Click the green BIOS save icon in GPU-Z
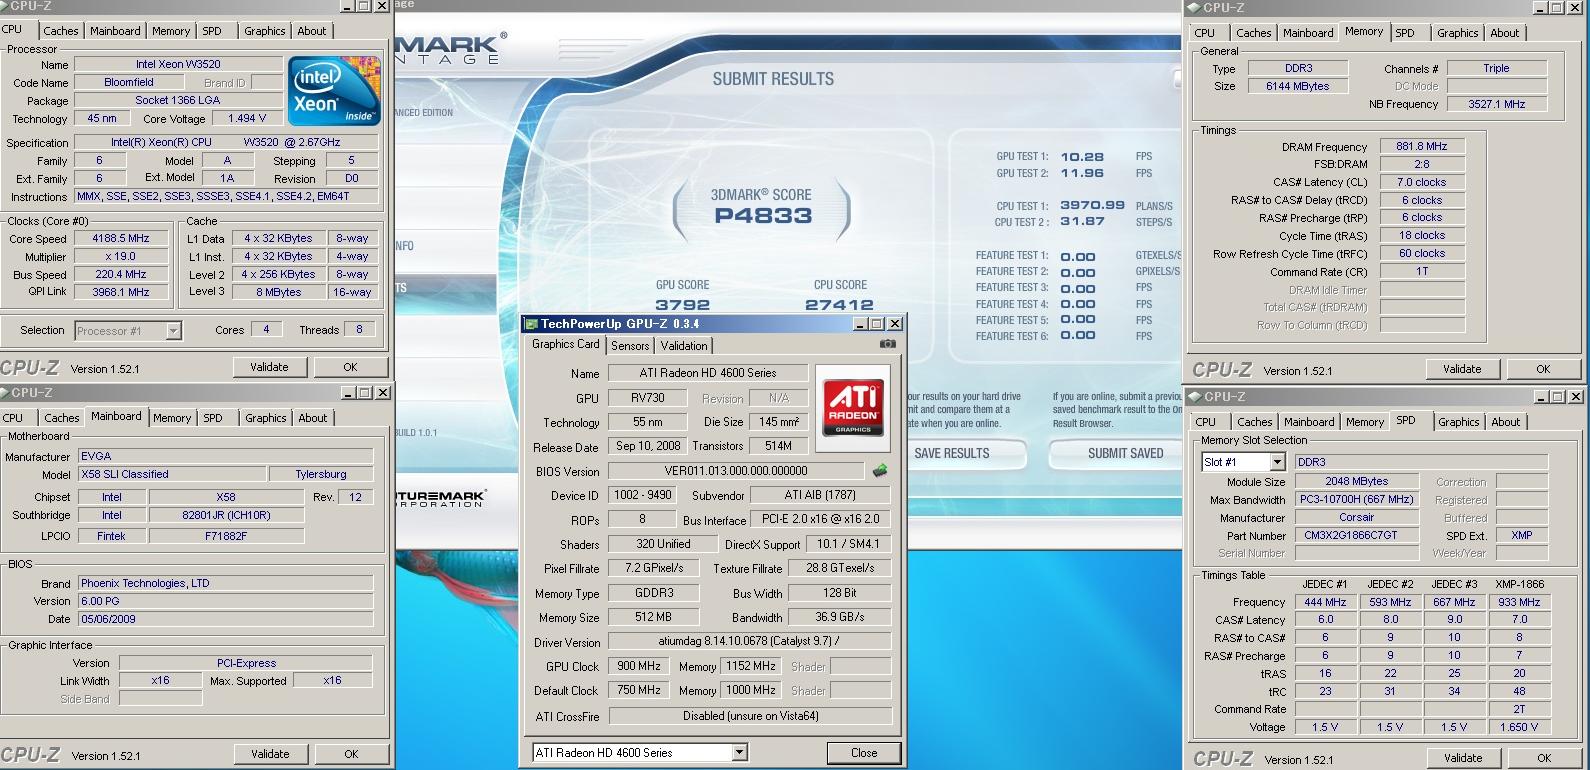Image resolution: width=1590 pixels, height=770 pixels. 880,470
